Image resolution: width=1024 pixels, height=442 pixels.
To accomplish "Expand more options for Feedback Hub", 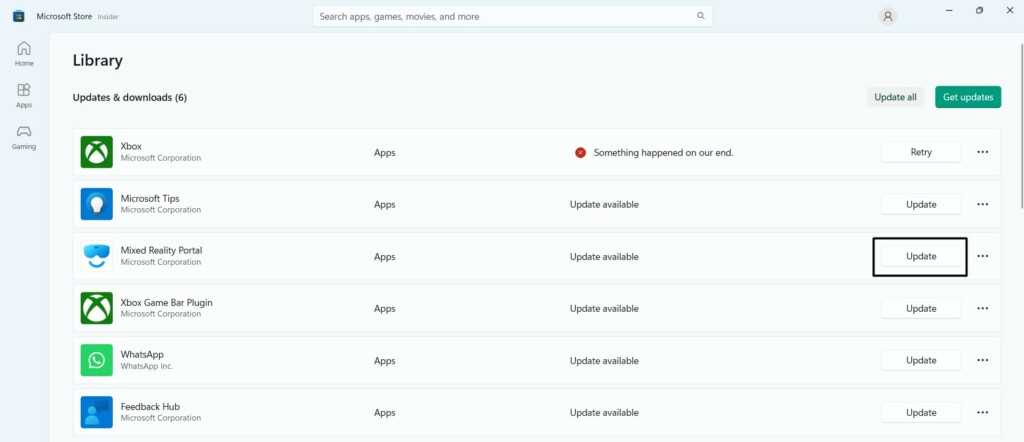I will [982, 412].
